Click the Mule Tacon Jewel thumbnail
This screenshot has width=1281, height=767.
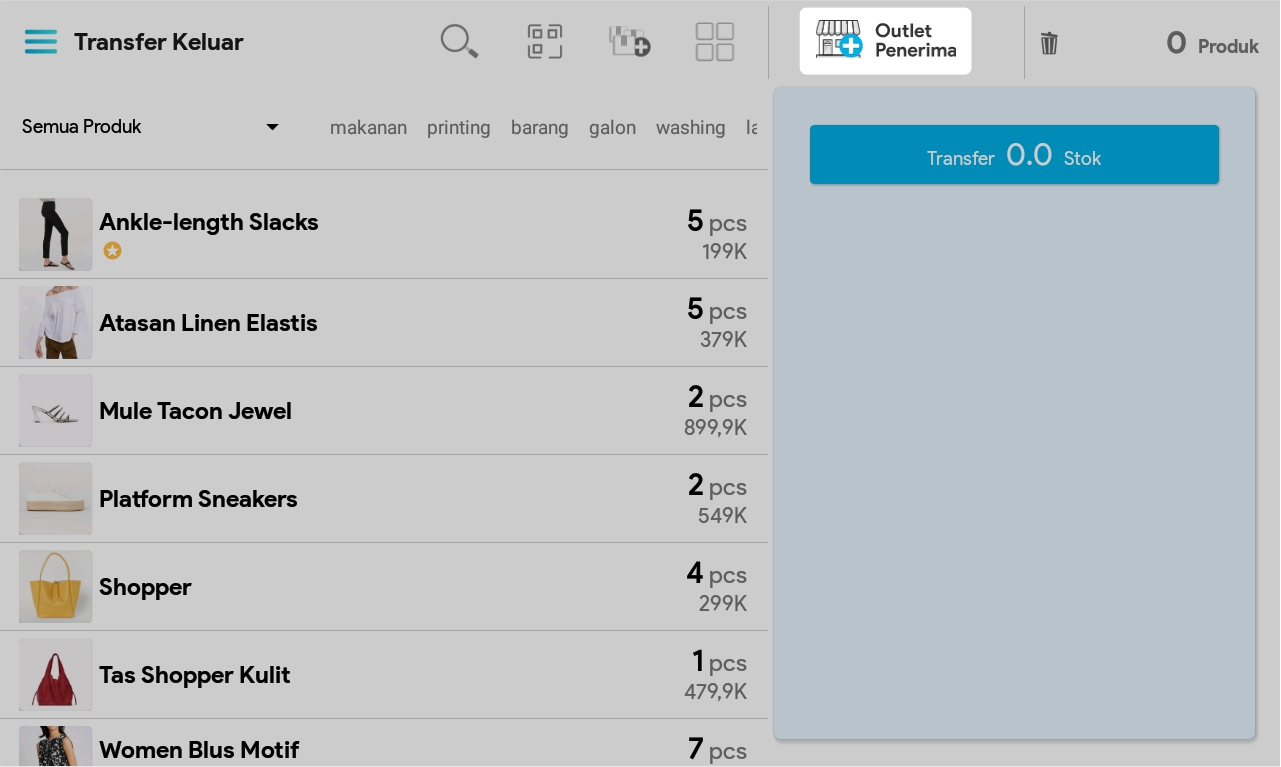56,411
